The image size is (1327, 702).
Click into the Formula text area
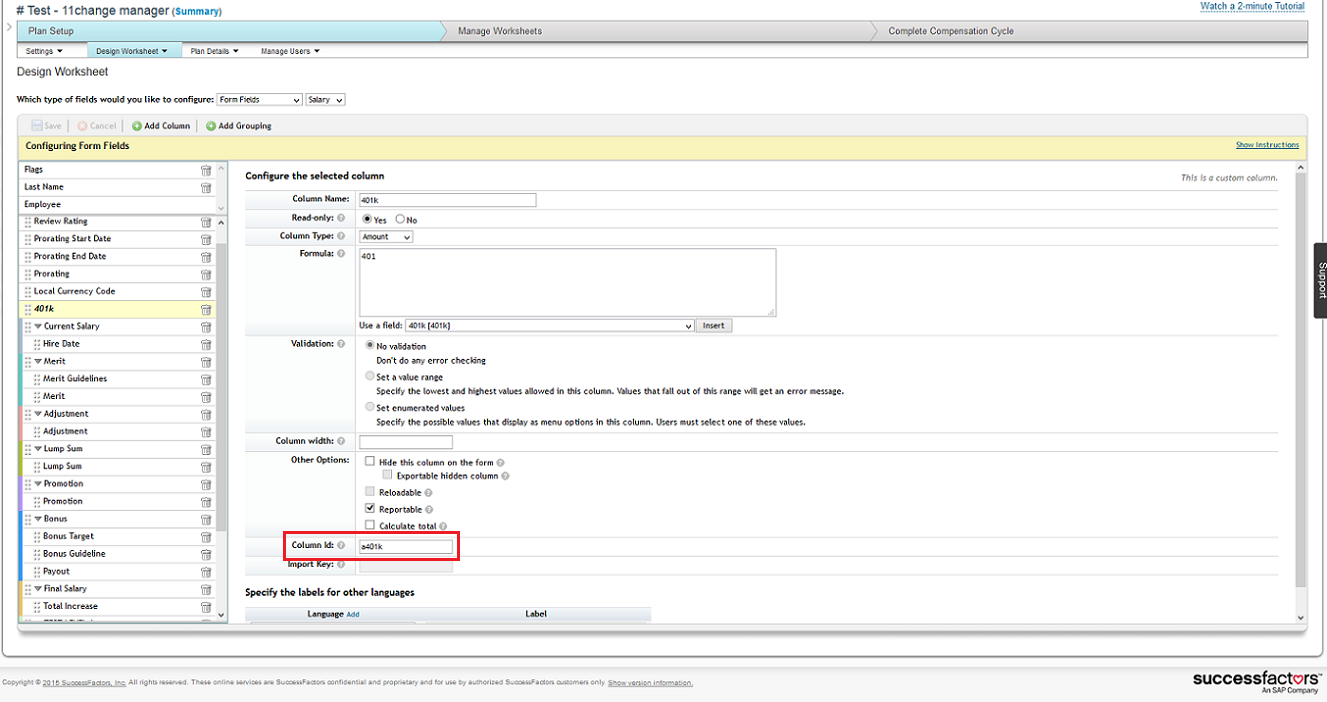click(567, 282)
